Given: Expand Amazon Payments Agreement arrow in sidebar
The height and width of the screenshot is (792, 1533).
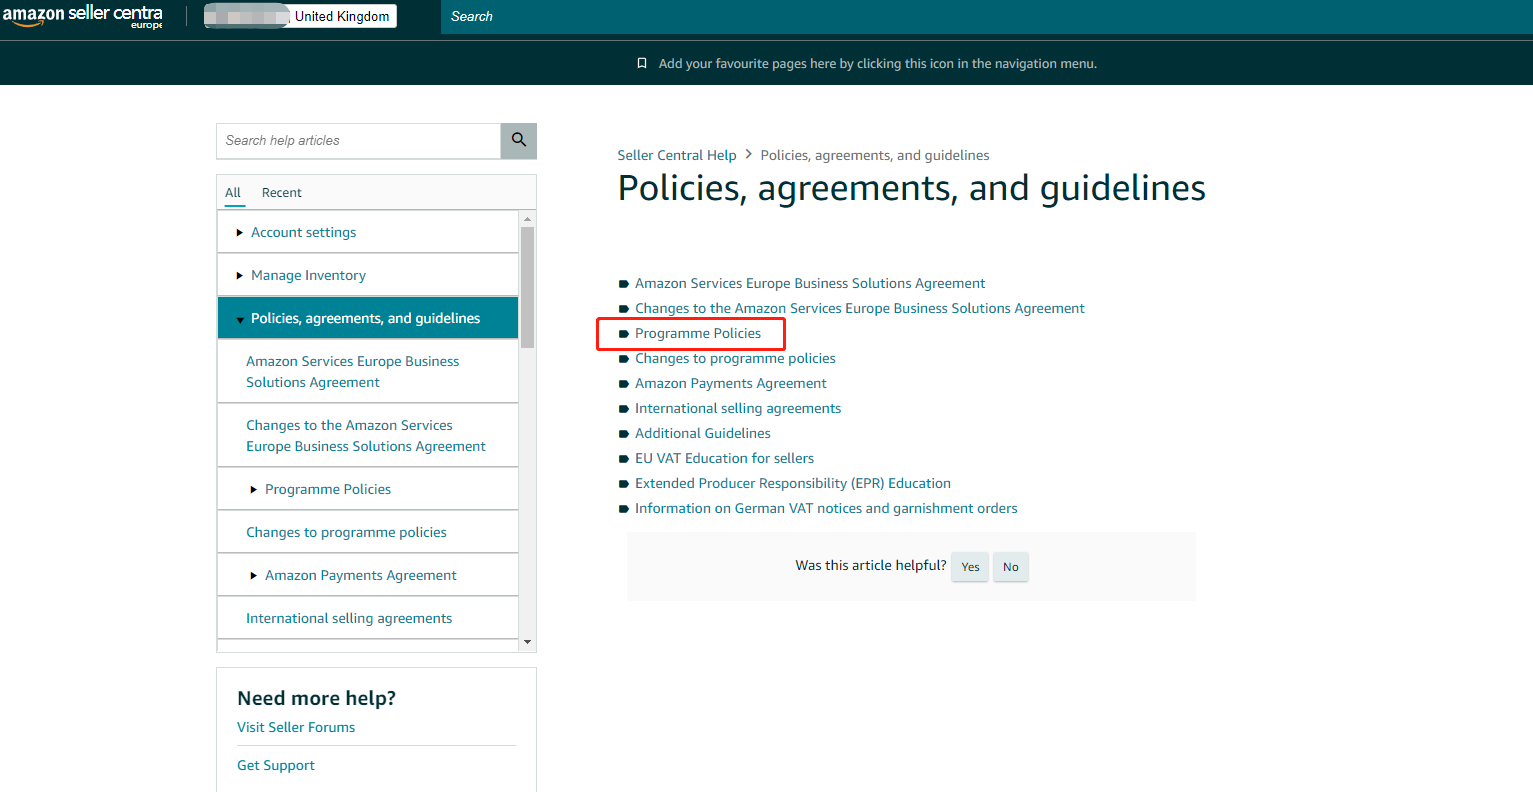Looking at the screenshot, I should 253,575.
